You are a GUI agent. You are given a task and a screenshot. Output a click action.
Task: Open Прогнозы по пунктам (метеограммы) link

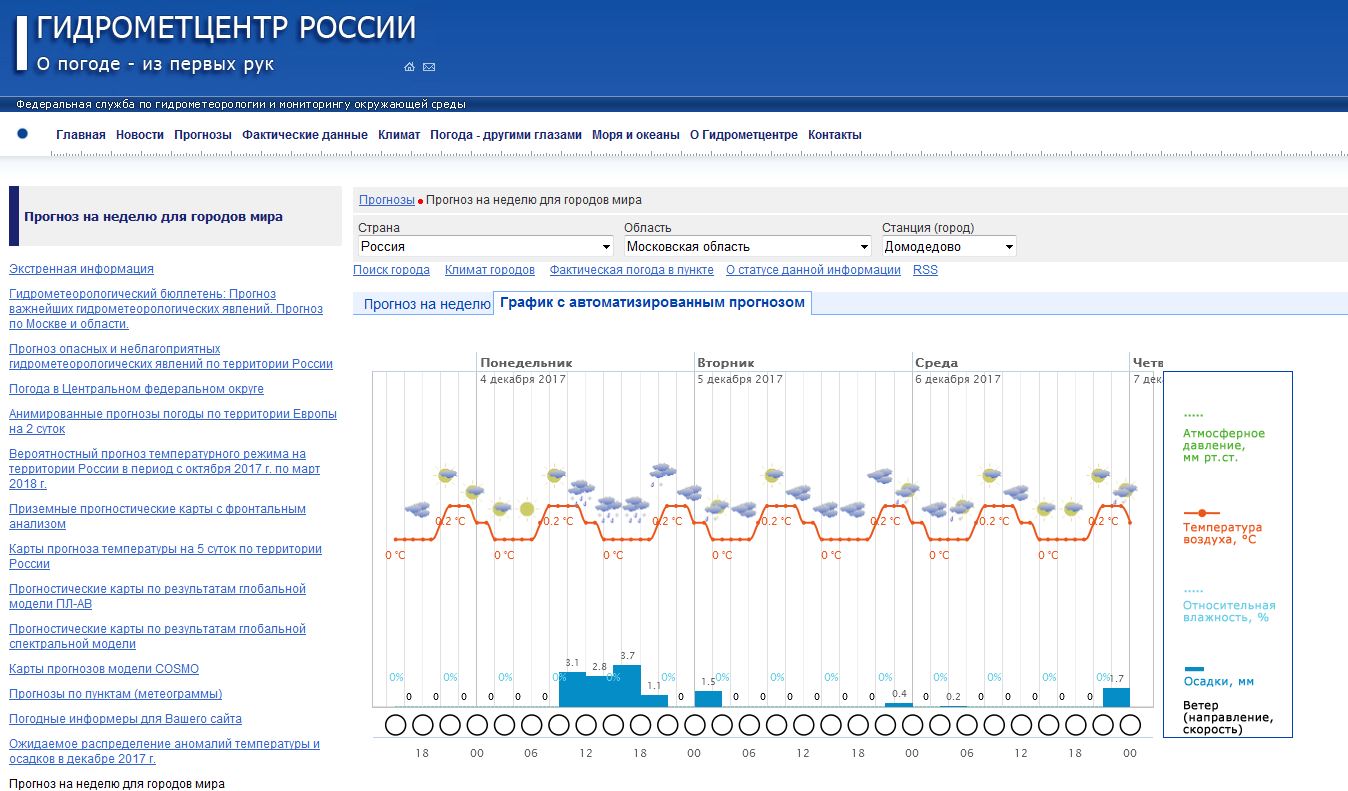click(115, 694)
